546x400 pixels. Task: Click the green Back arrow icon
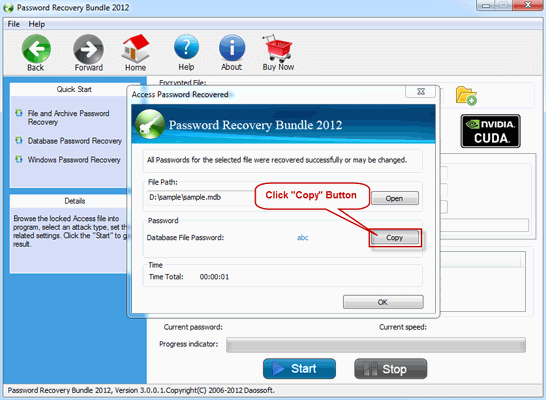(x=36, y=49)
